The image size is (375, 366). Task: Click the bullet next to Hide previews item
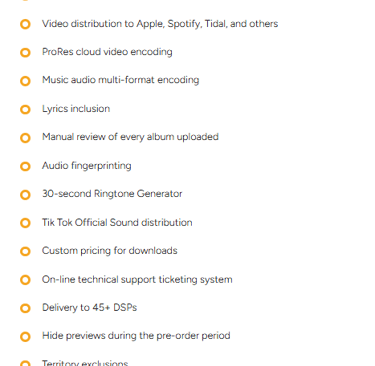(25, 337)
